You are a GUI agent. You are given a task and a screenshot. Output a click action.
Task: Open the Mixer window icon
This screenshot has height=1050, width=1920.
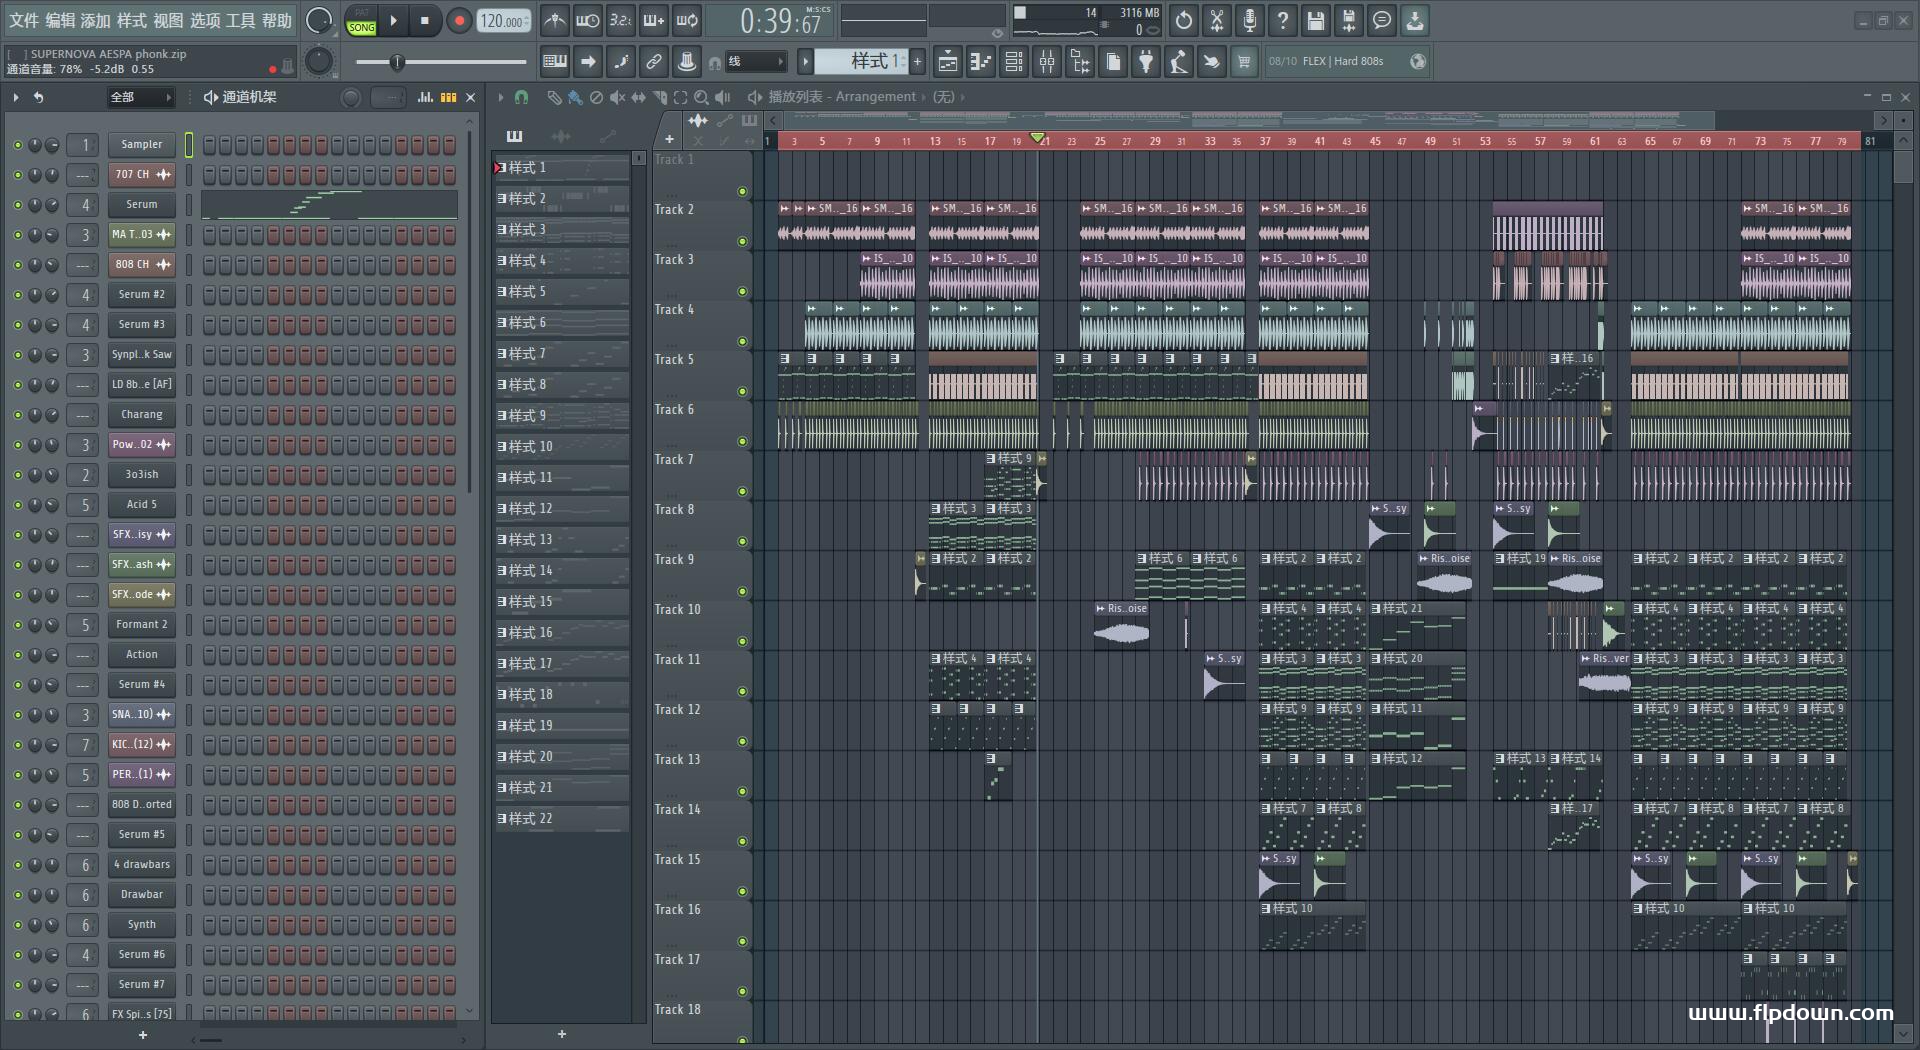click(x=1047, y=62)
